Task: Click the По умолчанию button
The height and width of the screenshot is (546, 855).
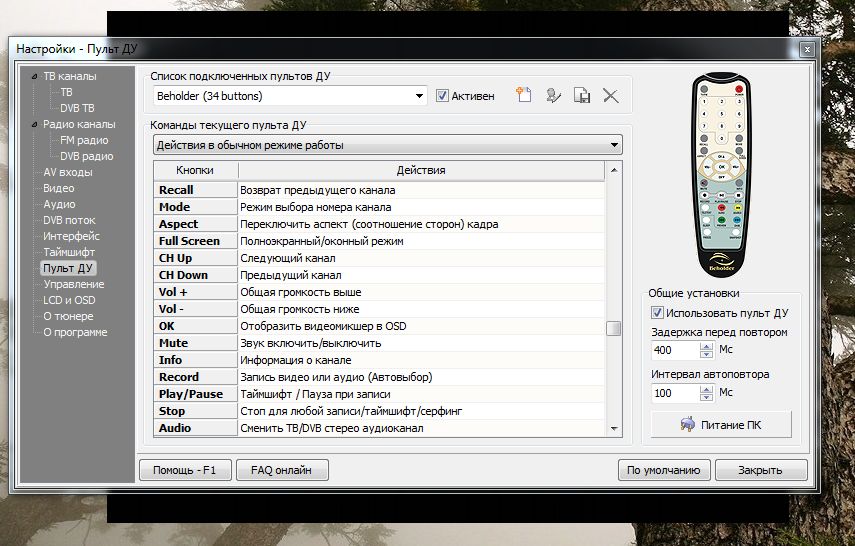Action: (665, 470)
